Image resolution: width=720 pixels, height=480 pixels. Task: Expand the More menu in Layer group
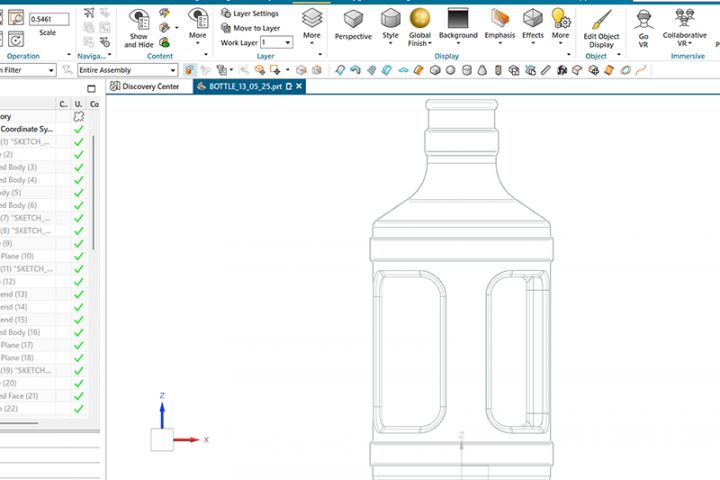pos(312,26)
